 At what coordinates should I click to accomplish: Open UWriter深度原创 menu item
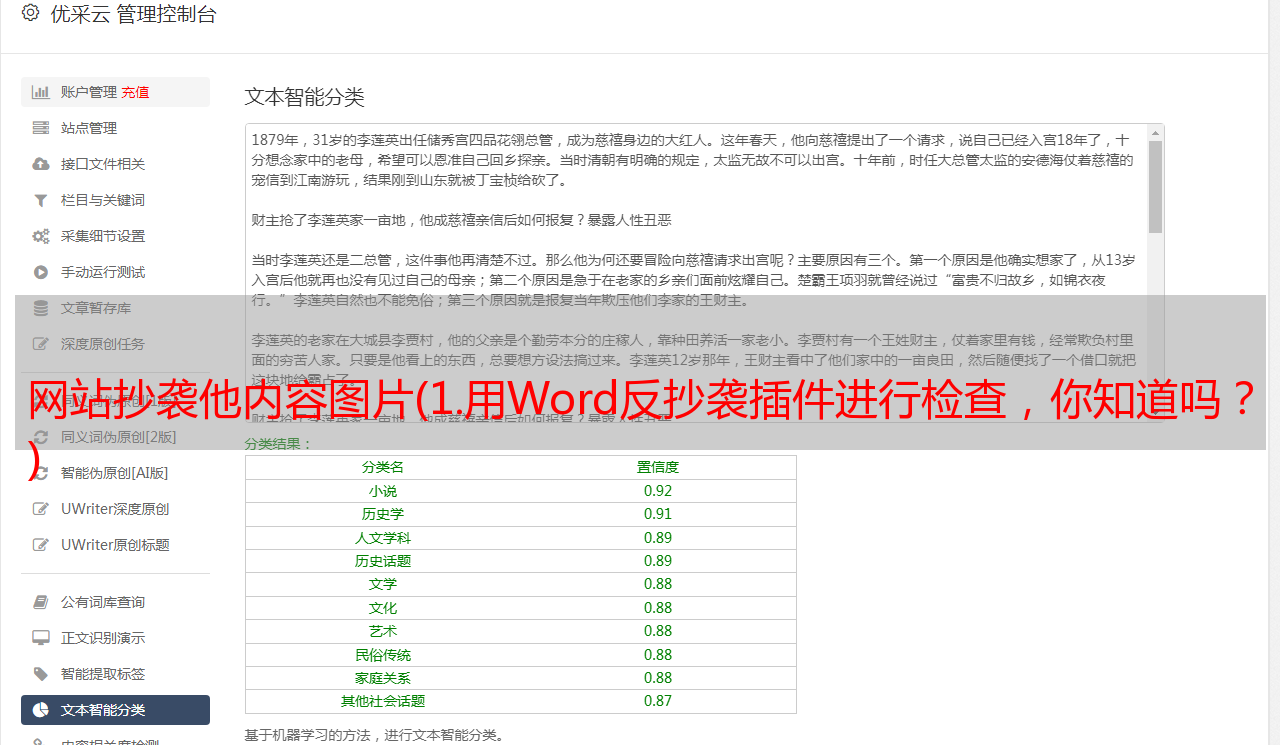(x=115, y=509)
